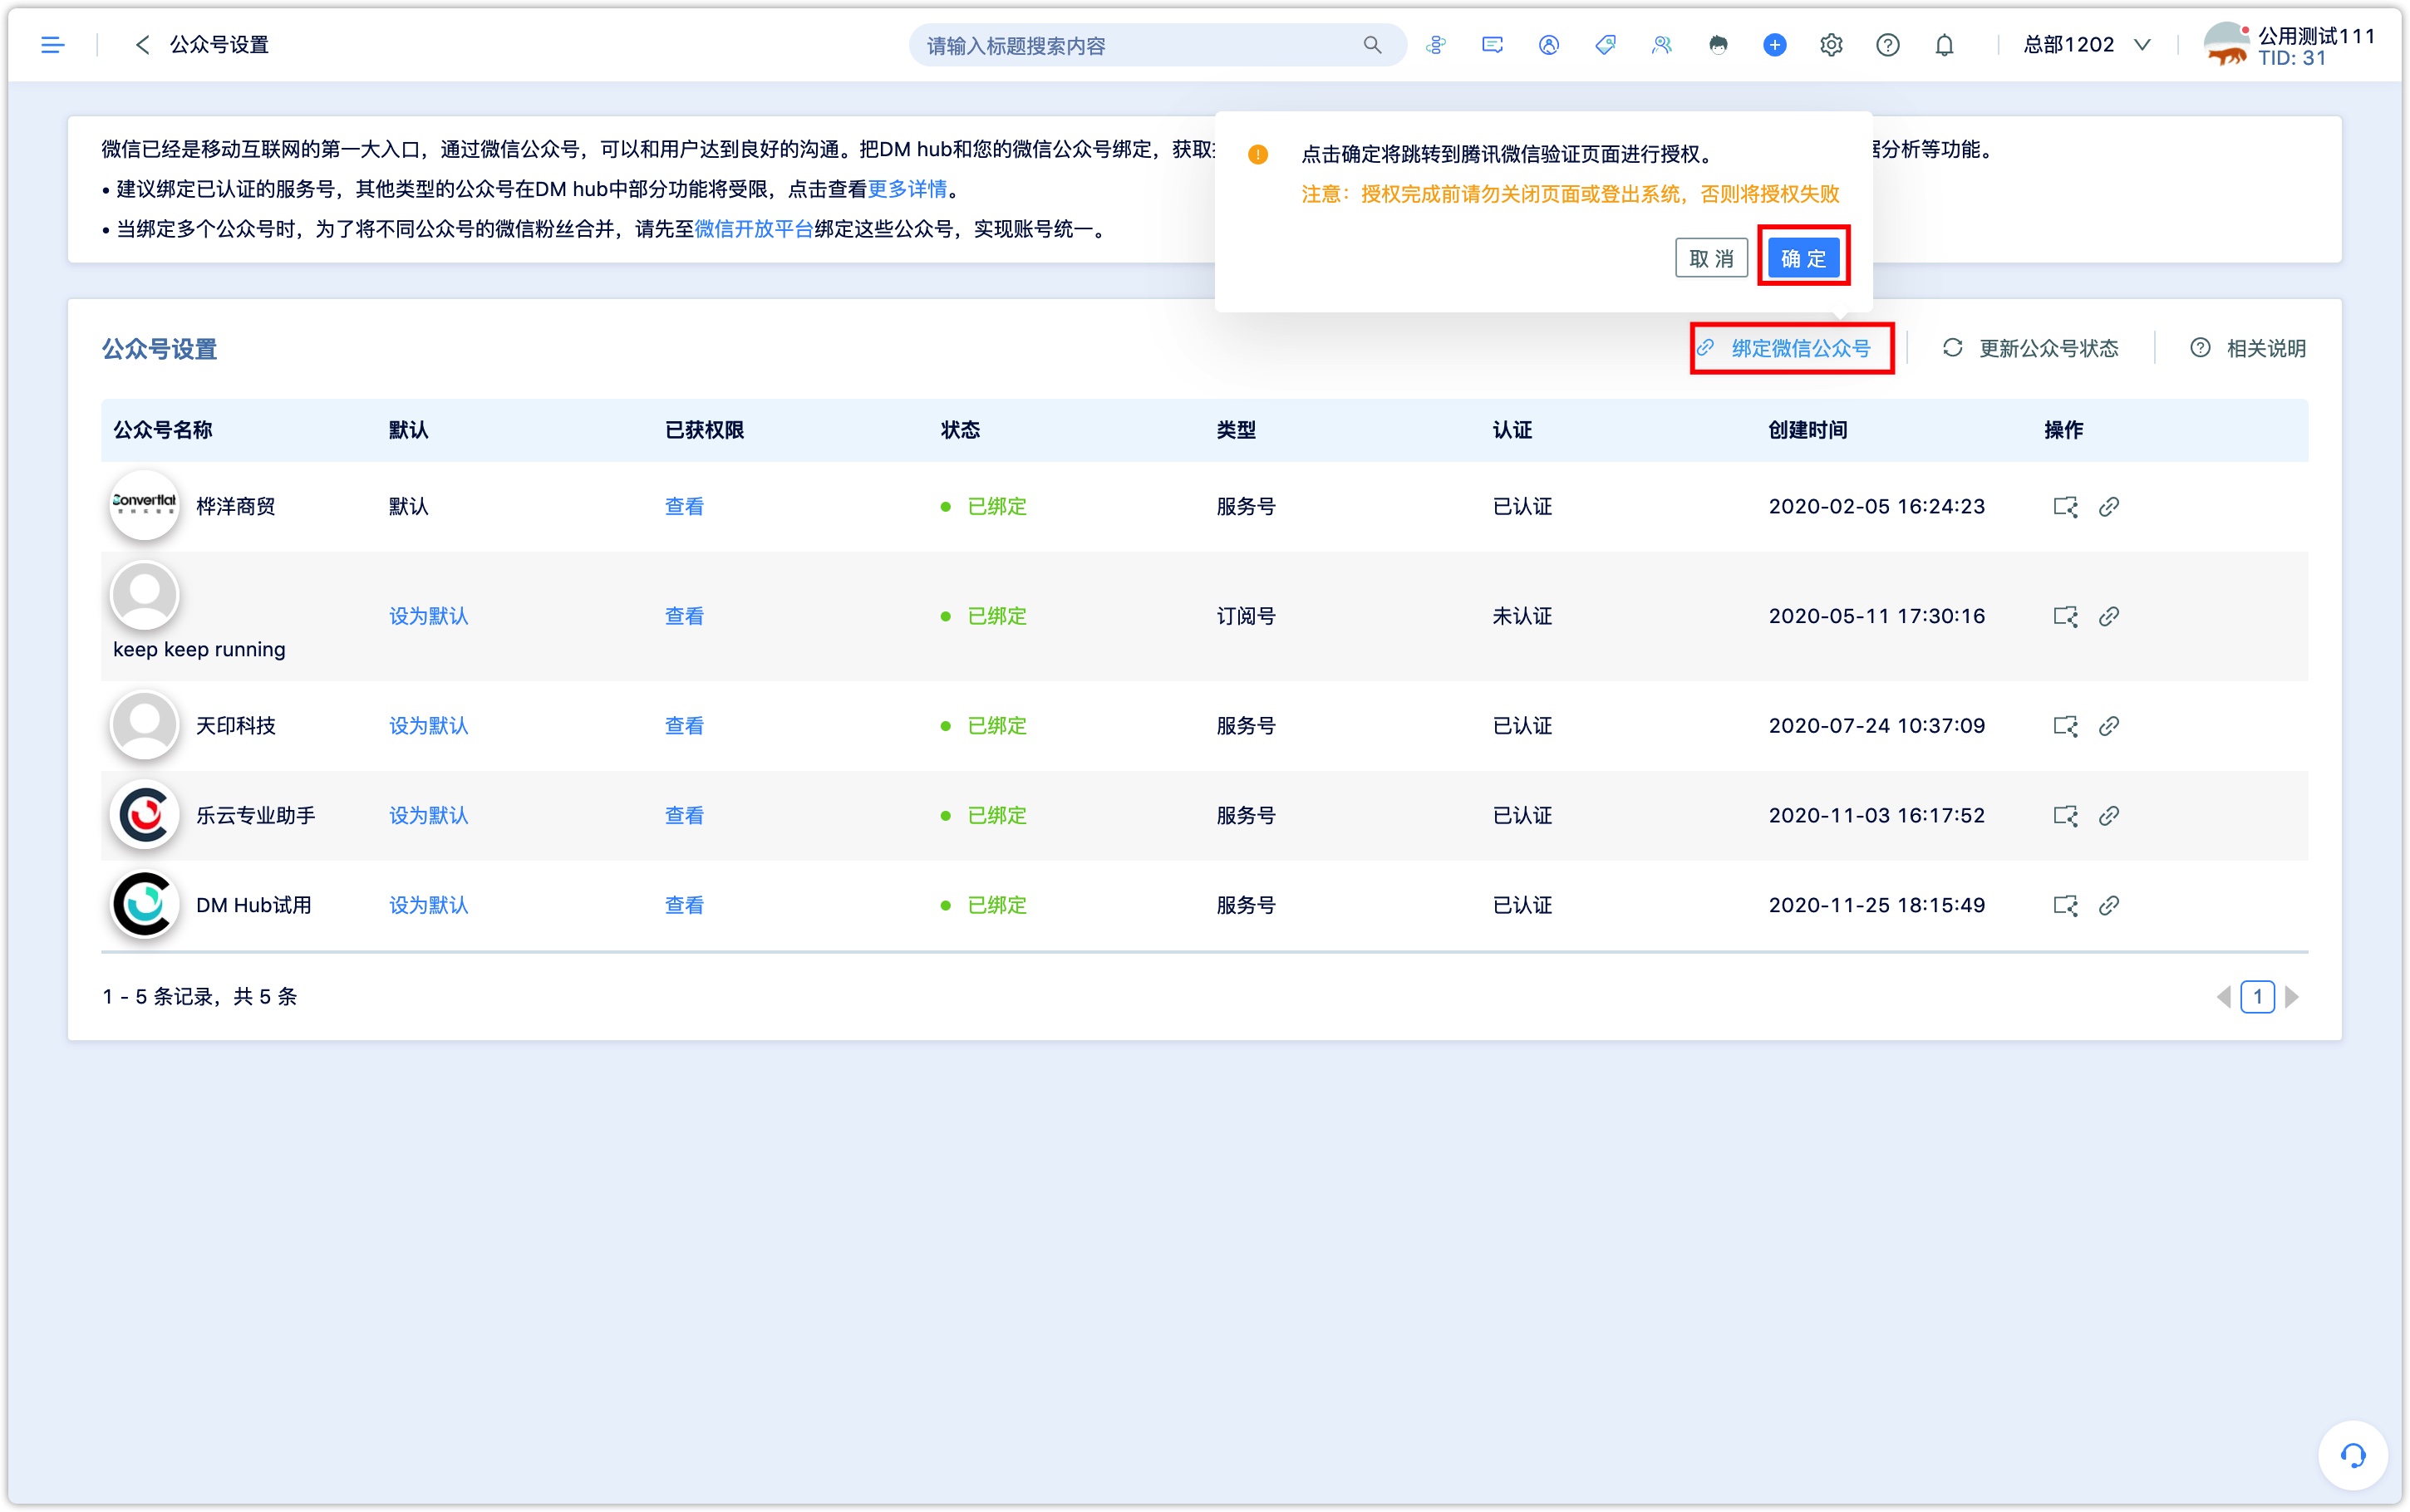The height and width of the screenshot is (1512, 2410).
Task: Click the share icon for DM Hub试用 row
Action: pyautogui.click(x=2065, y=906)
